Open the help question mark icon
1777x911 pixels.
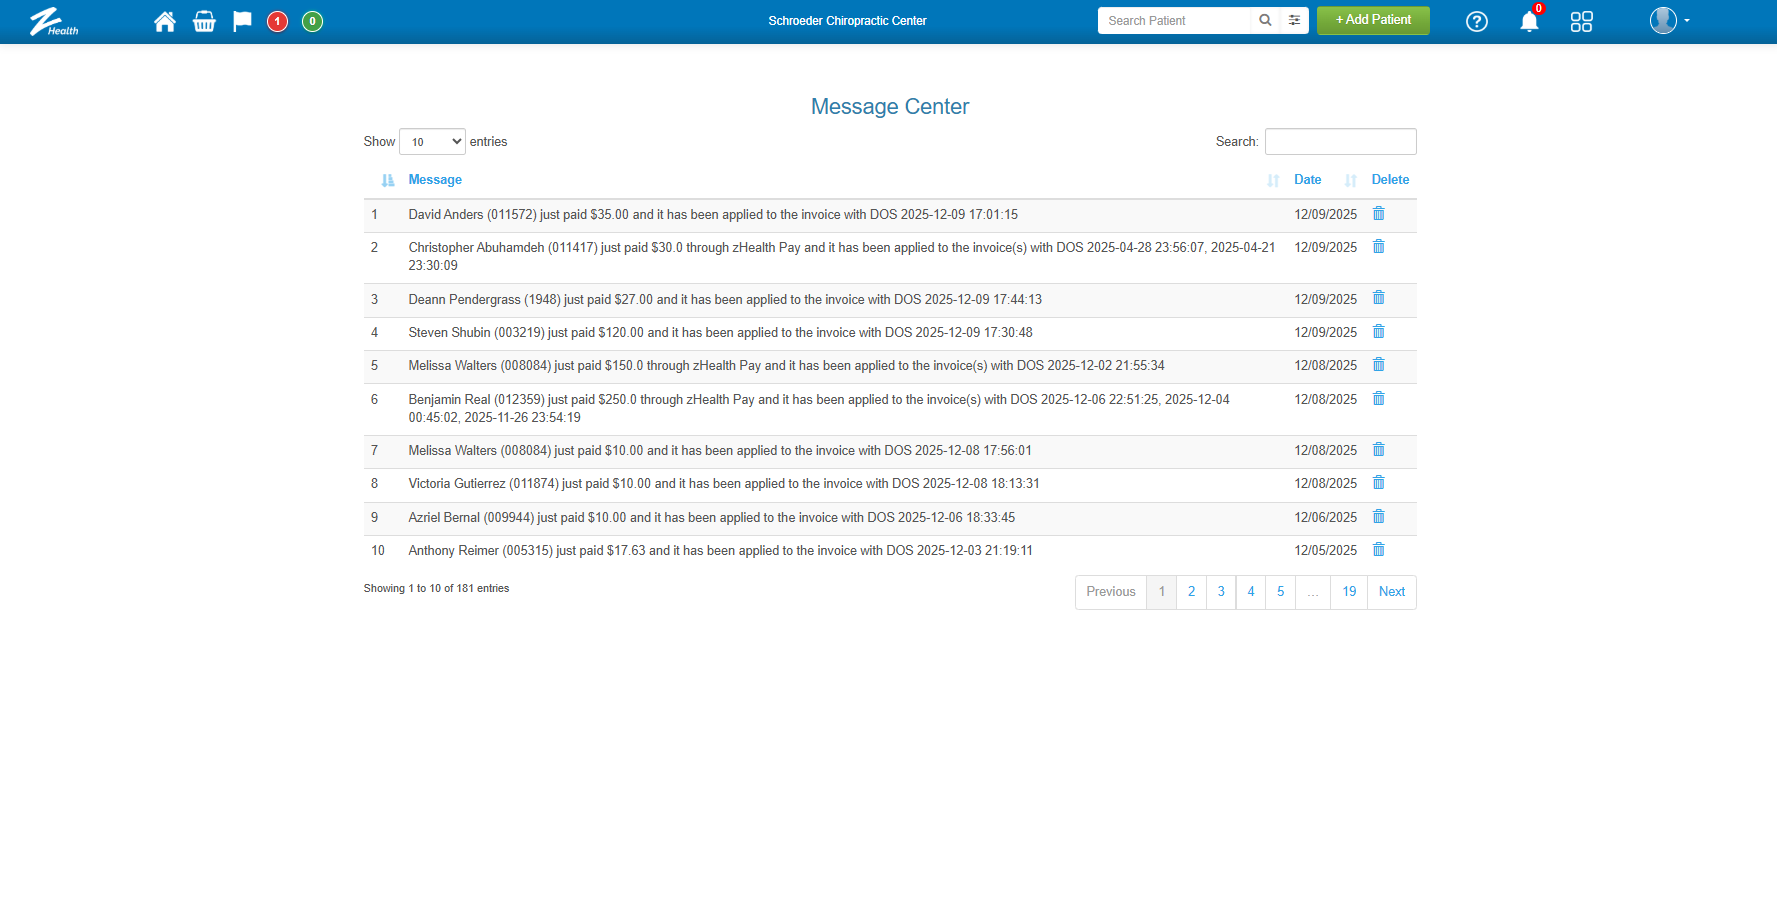tap(1476, 21)
